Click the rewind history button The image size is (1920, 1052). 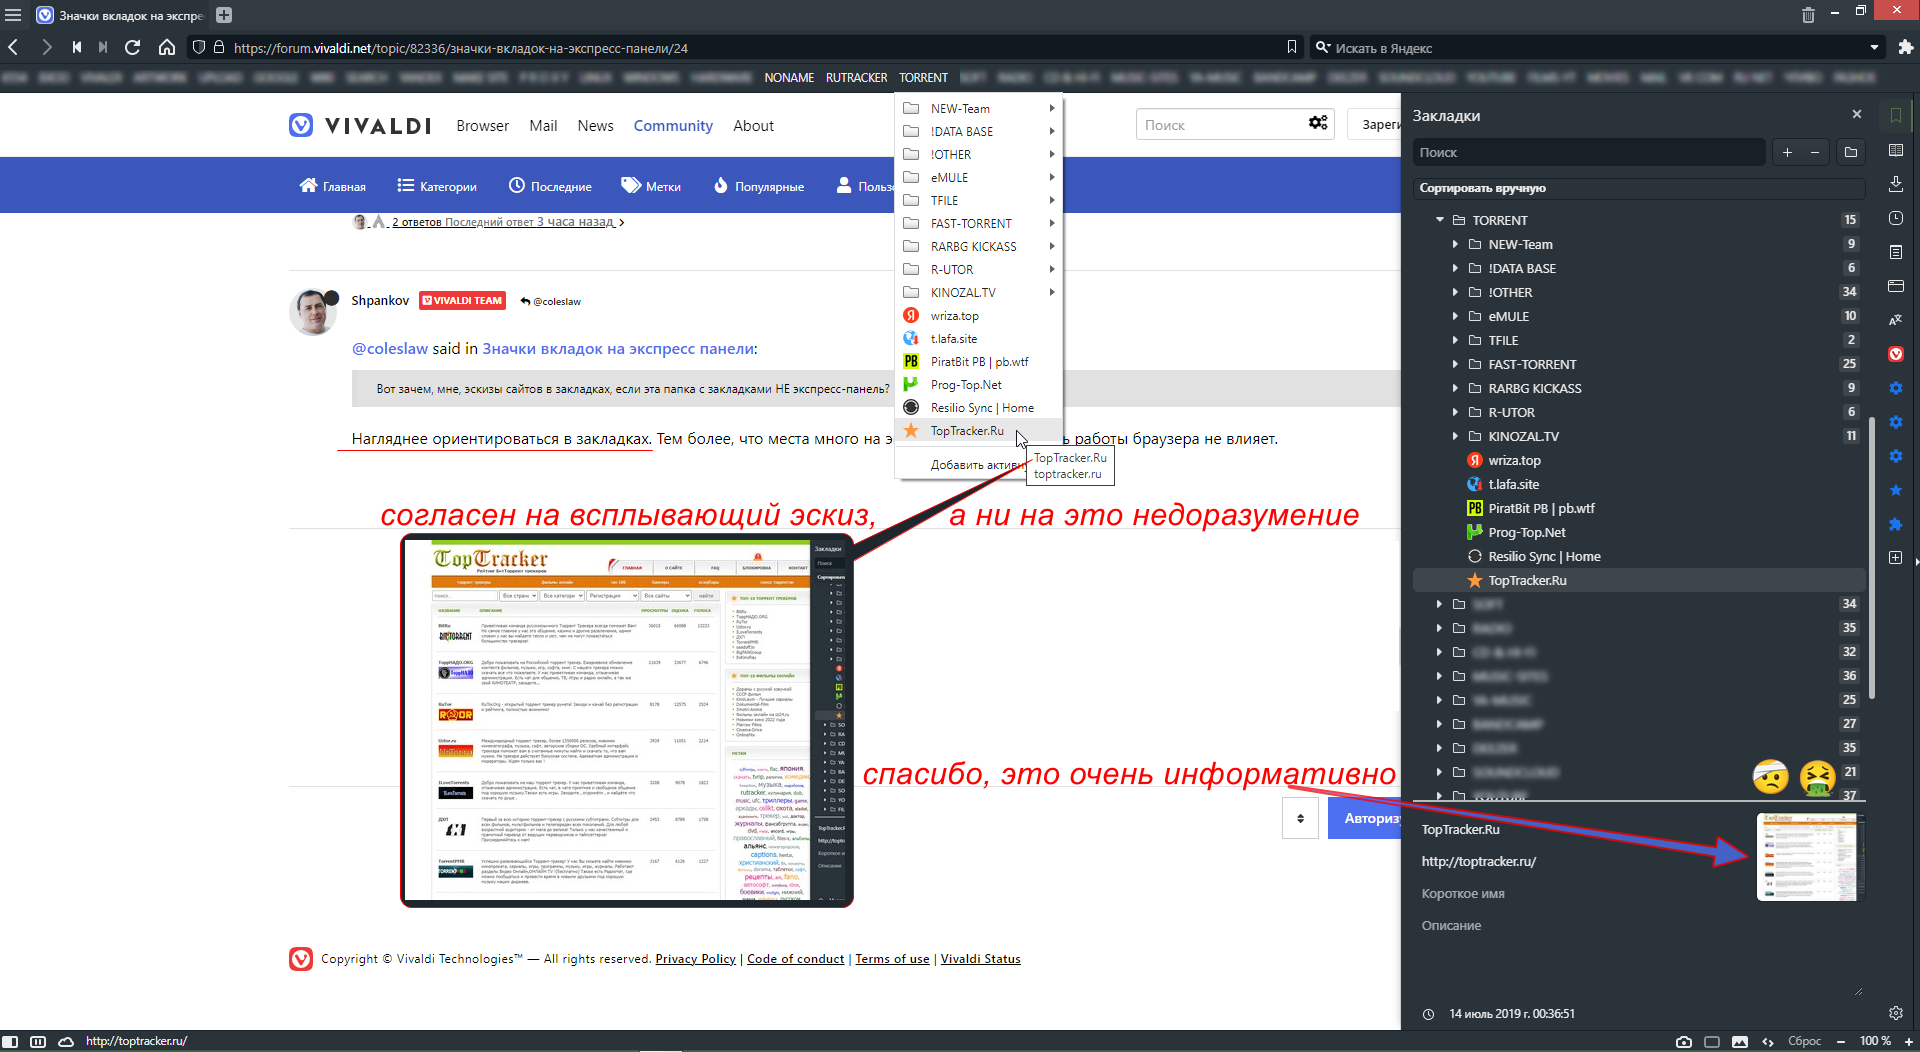(77, 47)
